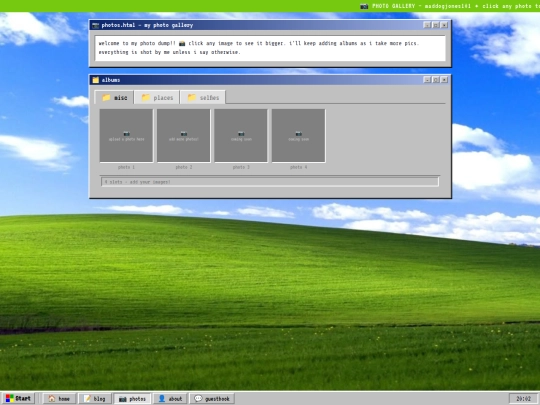Open the photo 4 coming soon thumbnail
This screenshot has width=540, height=405.
click(299, 136)
